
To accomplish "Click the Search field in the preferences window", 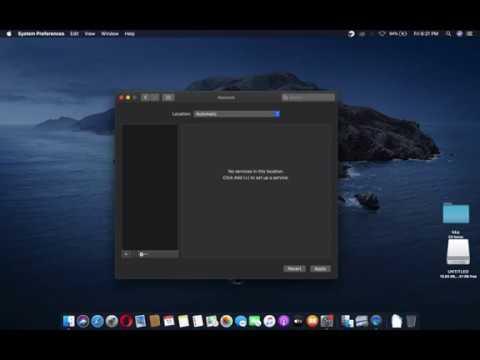I will point(308,97).
